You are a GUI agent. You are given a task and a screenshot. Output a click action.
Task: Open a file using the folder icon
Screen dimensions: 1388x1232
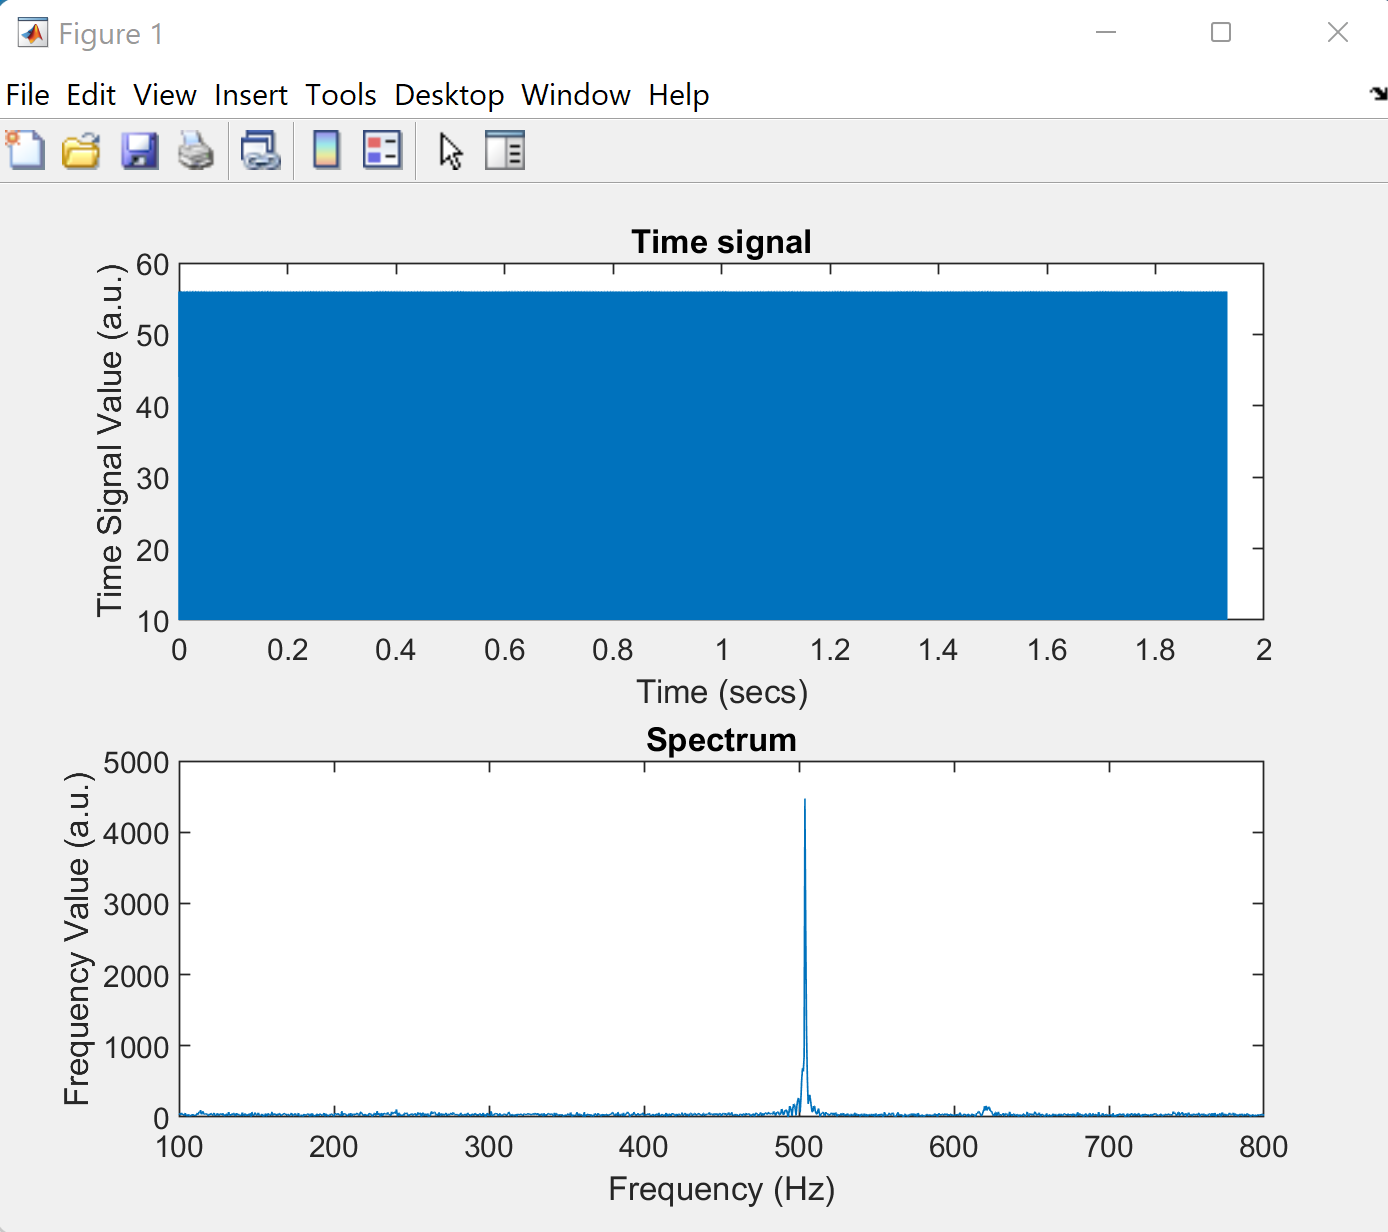(x=81, y=151)
